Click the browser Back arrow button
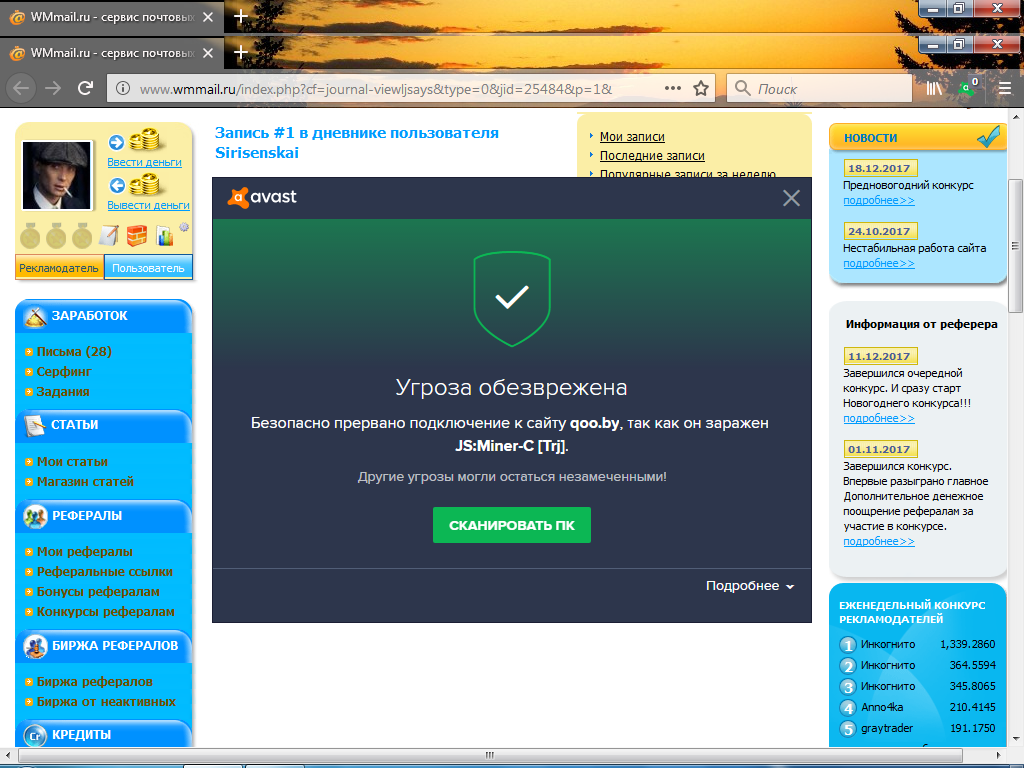 (x=22, y=88)
